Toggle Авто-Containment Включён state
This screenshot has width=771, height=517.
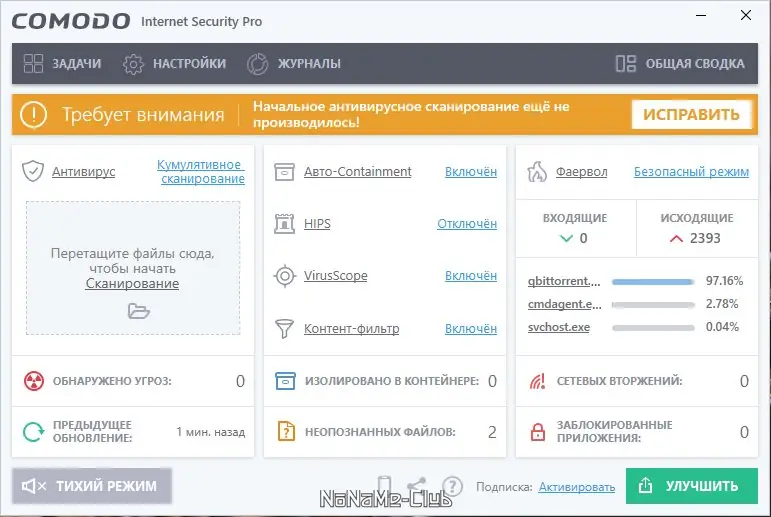tap(470, 171)
